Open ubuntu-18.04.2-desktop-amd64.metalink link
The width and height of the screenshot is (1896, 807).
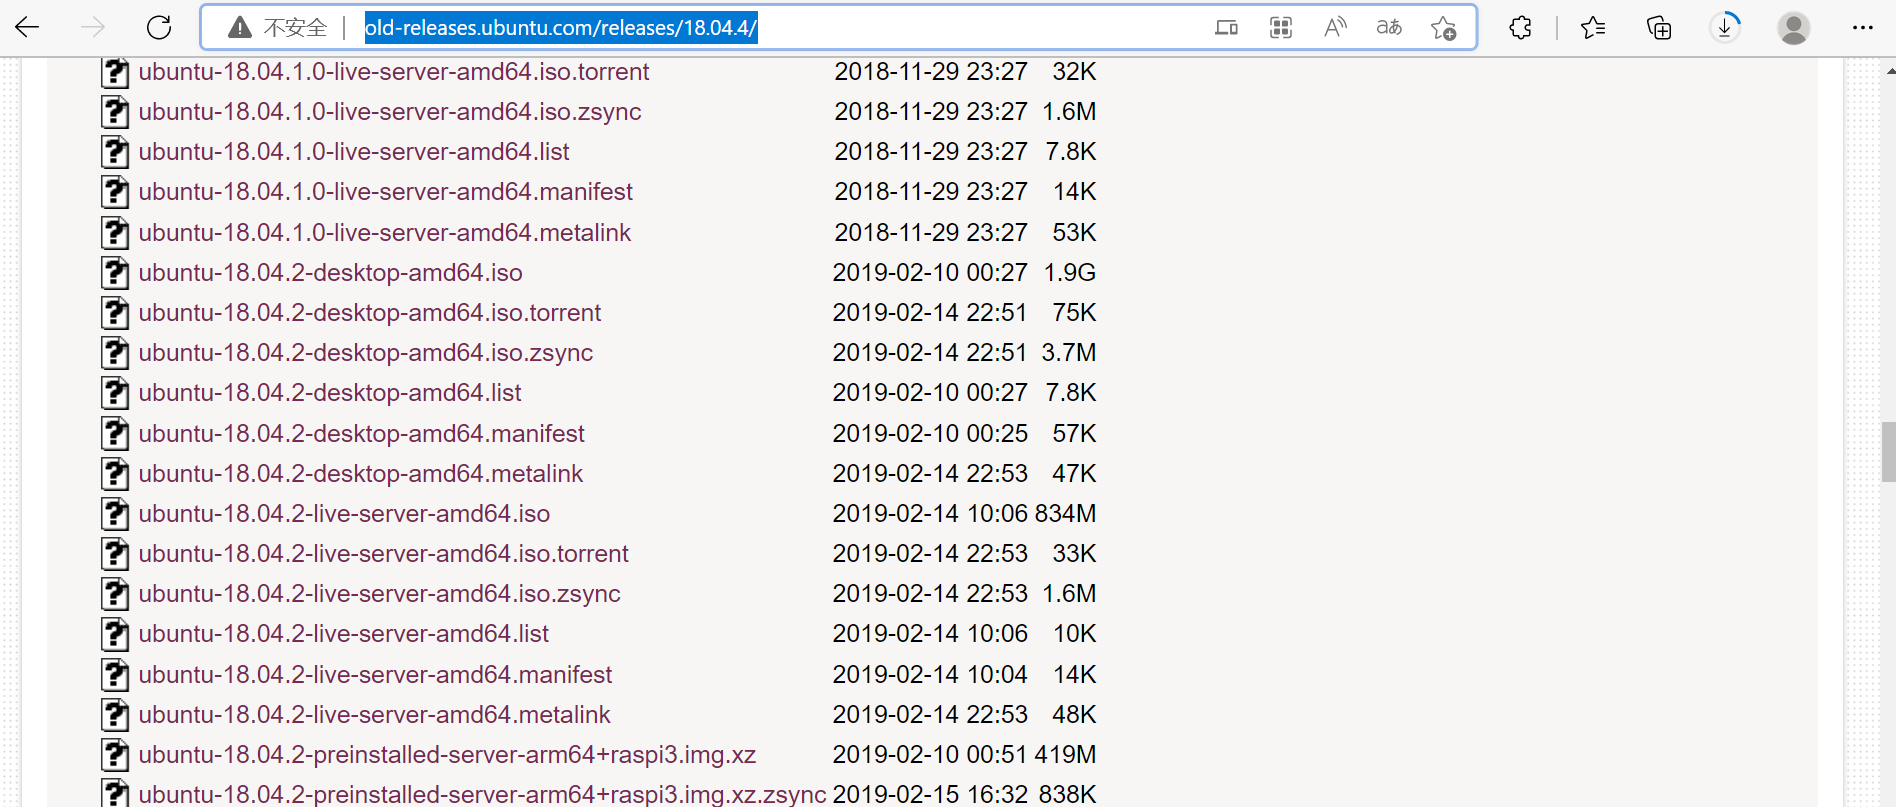[361, 474]
